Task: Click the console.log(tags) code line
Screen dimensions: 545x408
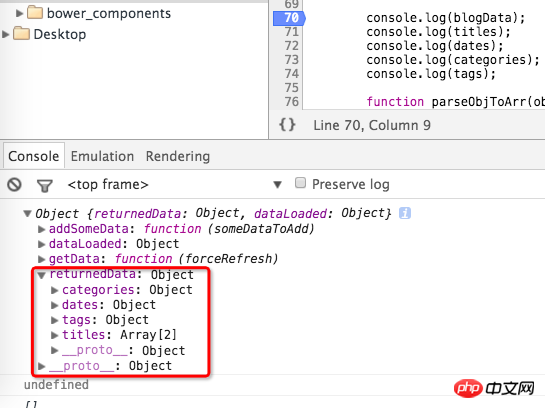Action: (431, 74)
